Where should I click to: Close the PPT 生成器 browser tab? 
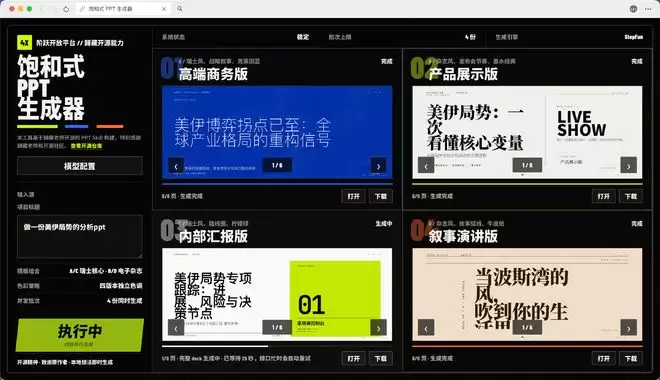tap(164, 9)
